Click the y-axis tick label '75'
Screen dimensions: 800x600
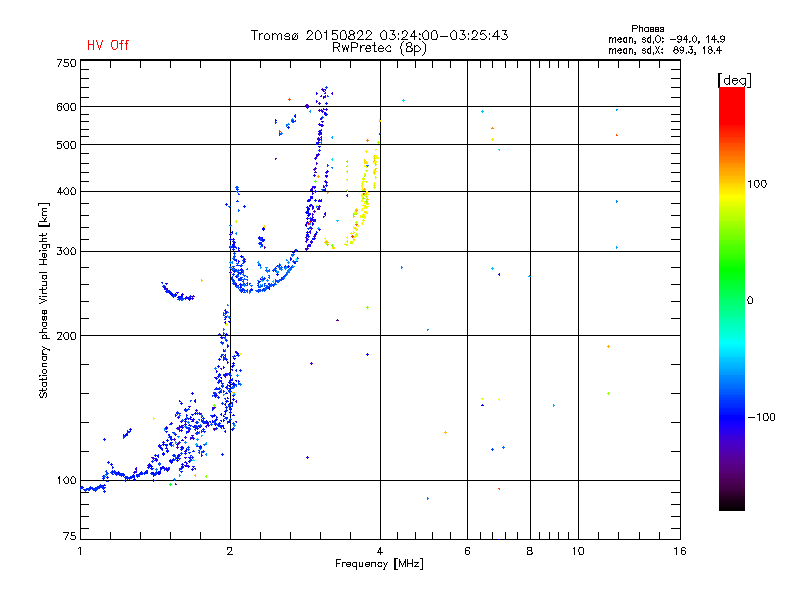click(70, 536)
